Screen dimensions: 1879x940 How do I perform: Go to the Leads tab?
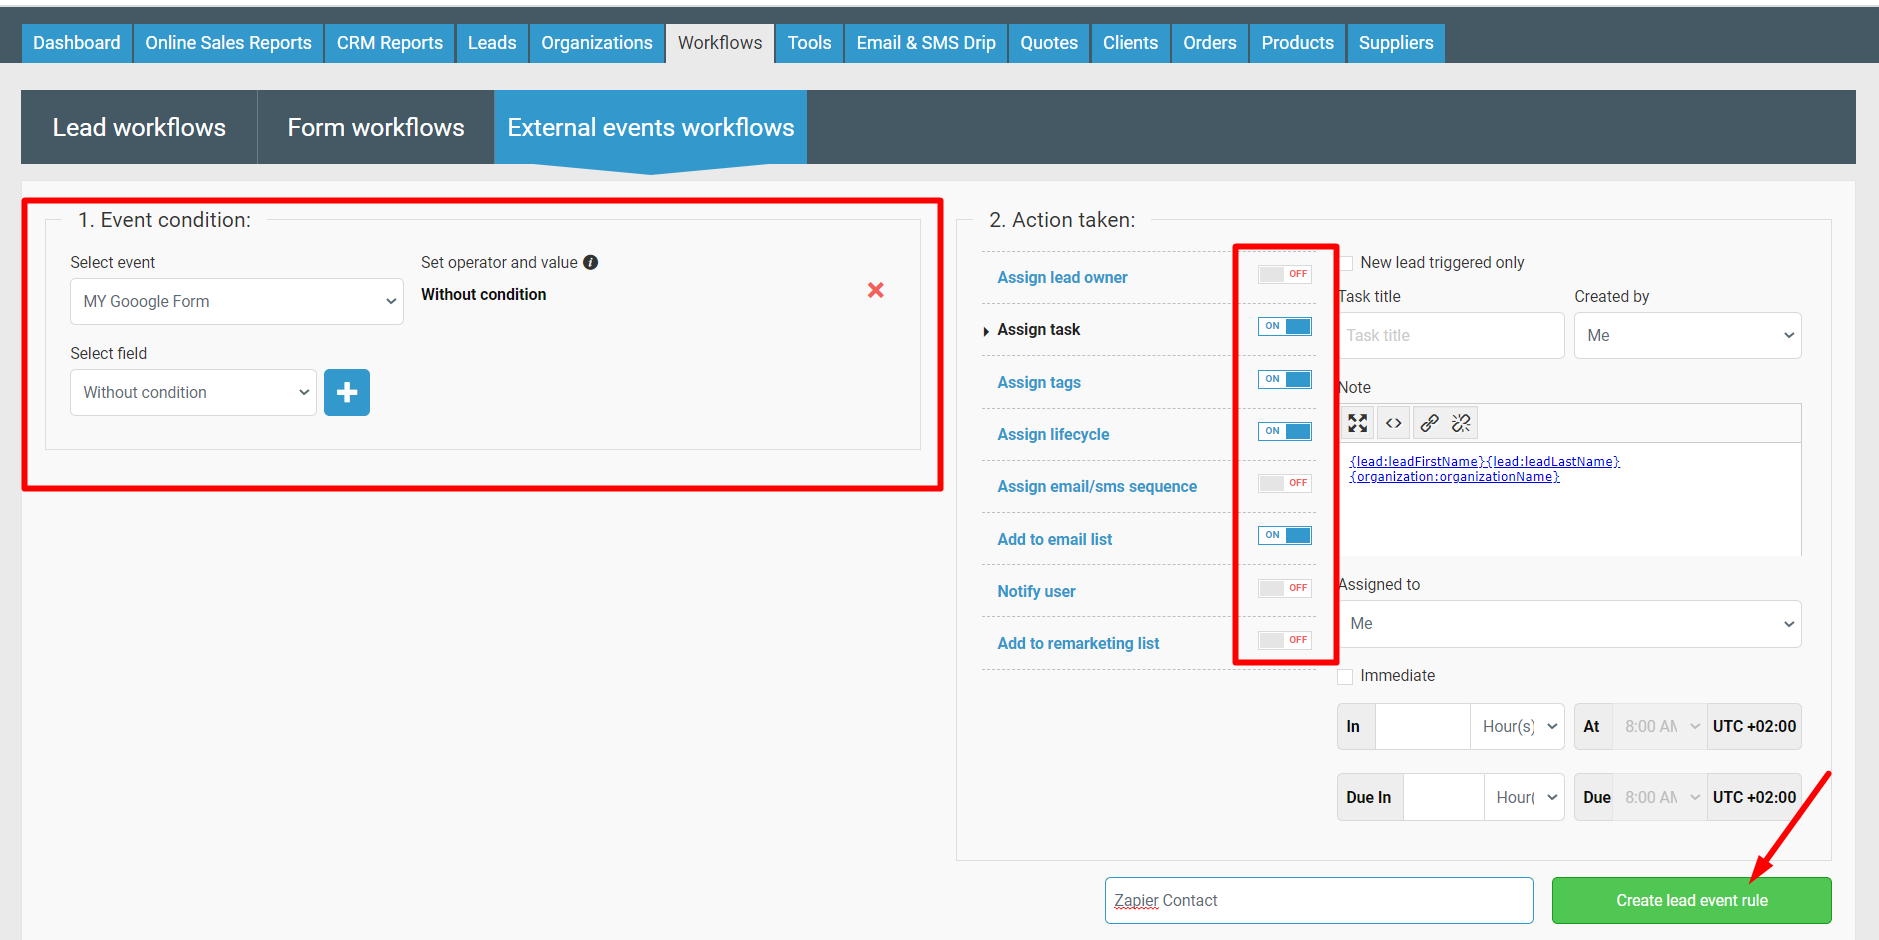click(x=492, y=43)
